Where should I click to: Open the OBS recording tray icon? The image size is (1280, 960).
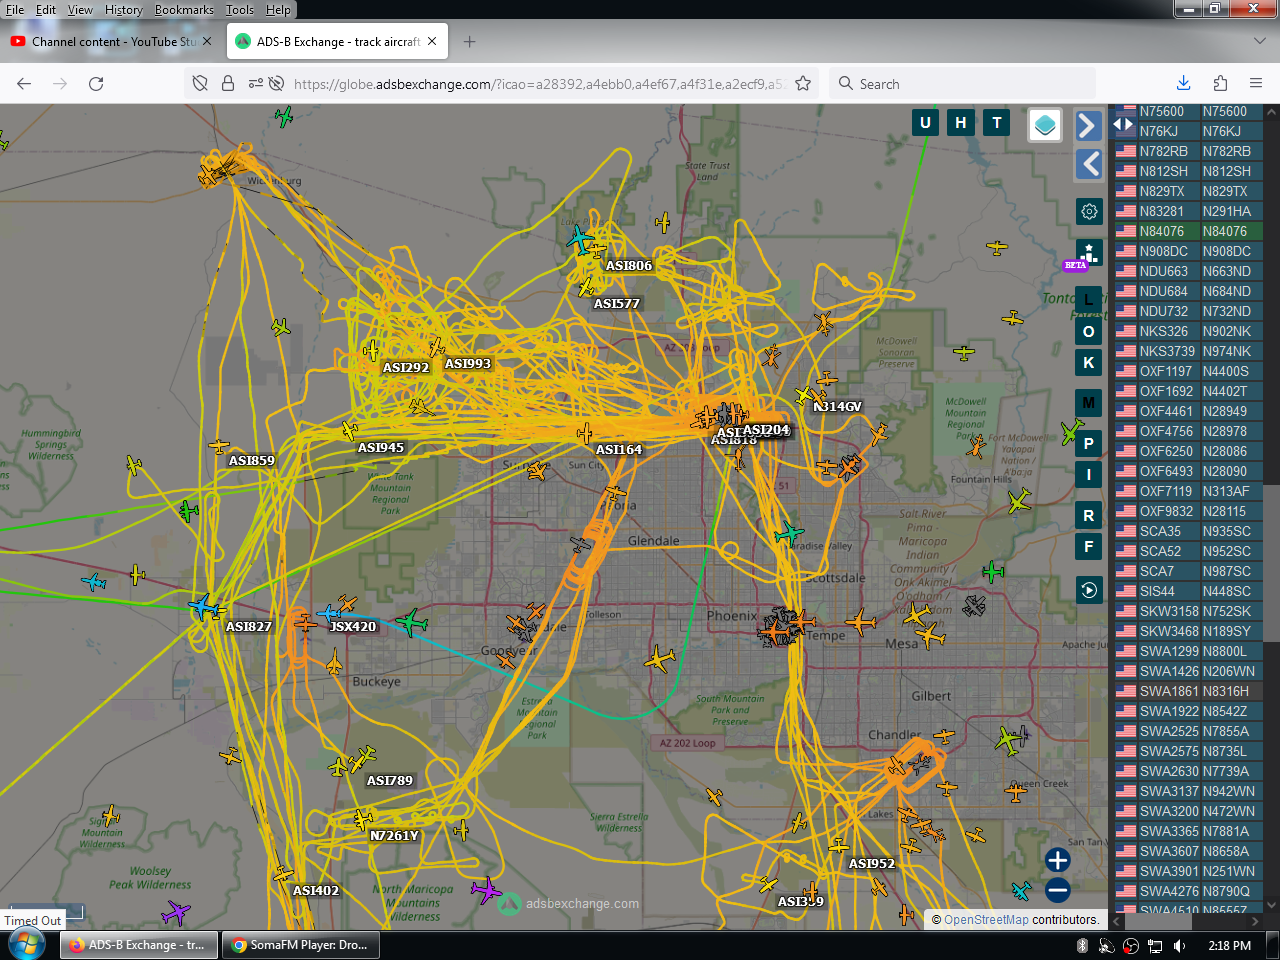1131,946
